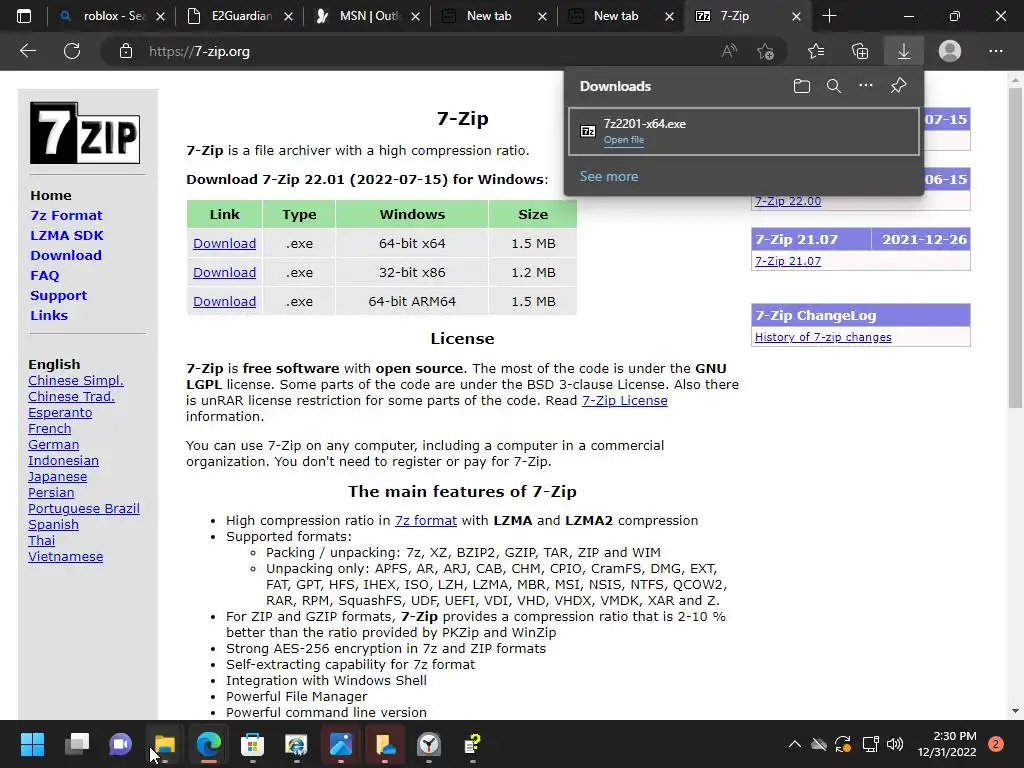Open notification center badge
1024x768 pixels.
pos(995,744)
